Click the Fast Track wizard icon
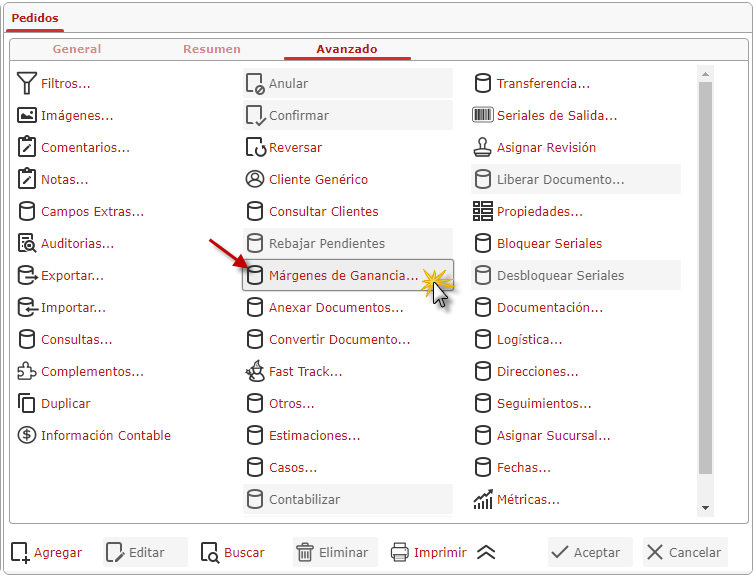 pos(255,371)
